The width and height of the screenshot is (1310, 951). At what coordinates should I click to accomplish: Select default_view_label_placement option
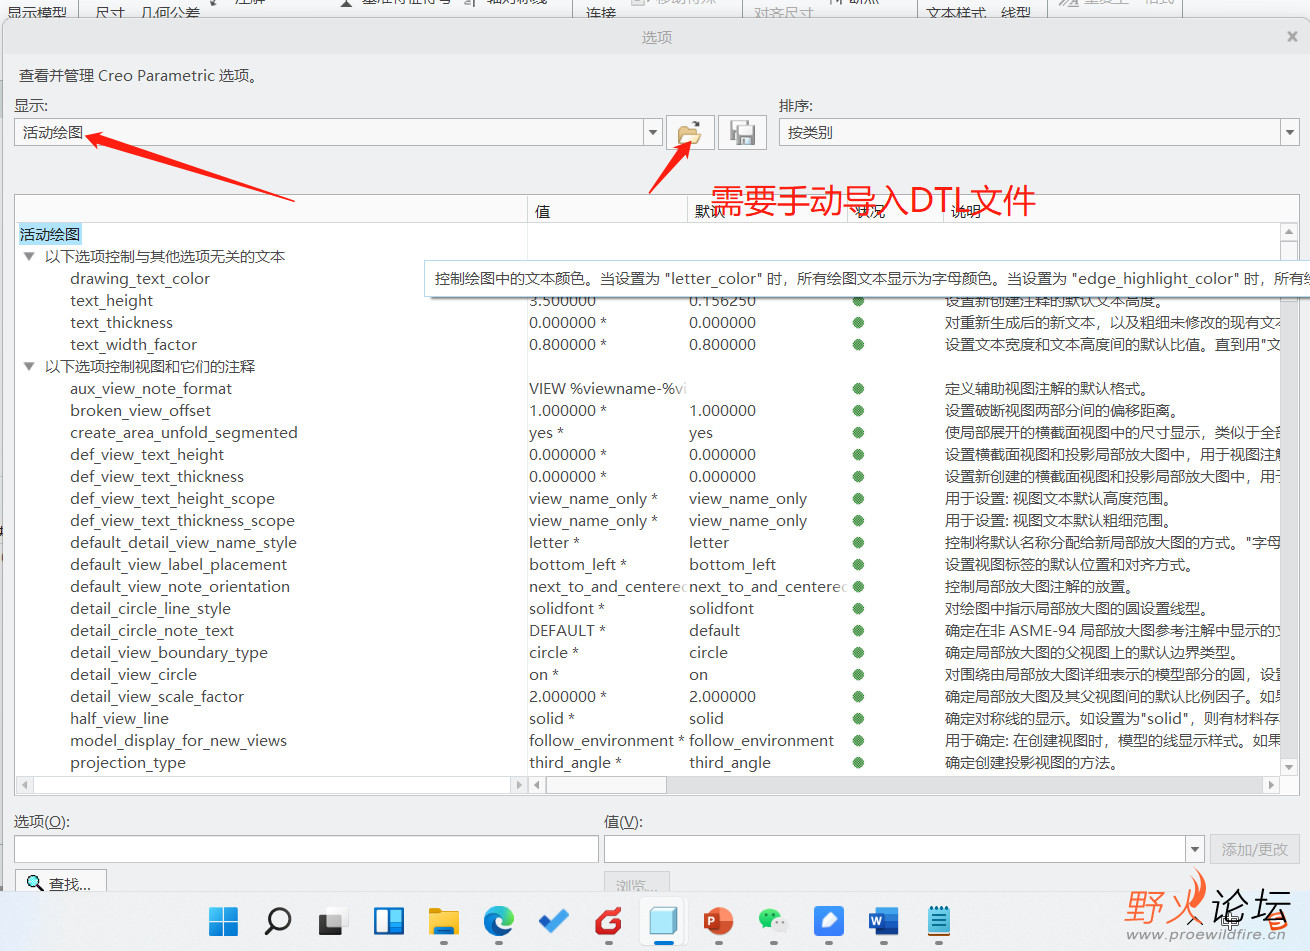tap(178, 565)
